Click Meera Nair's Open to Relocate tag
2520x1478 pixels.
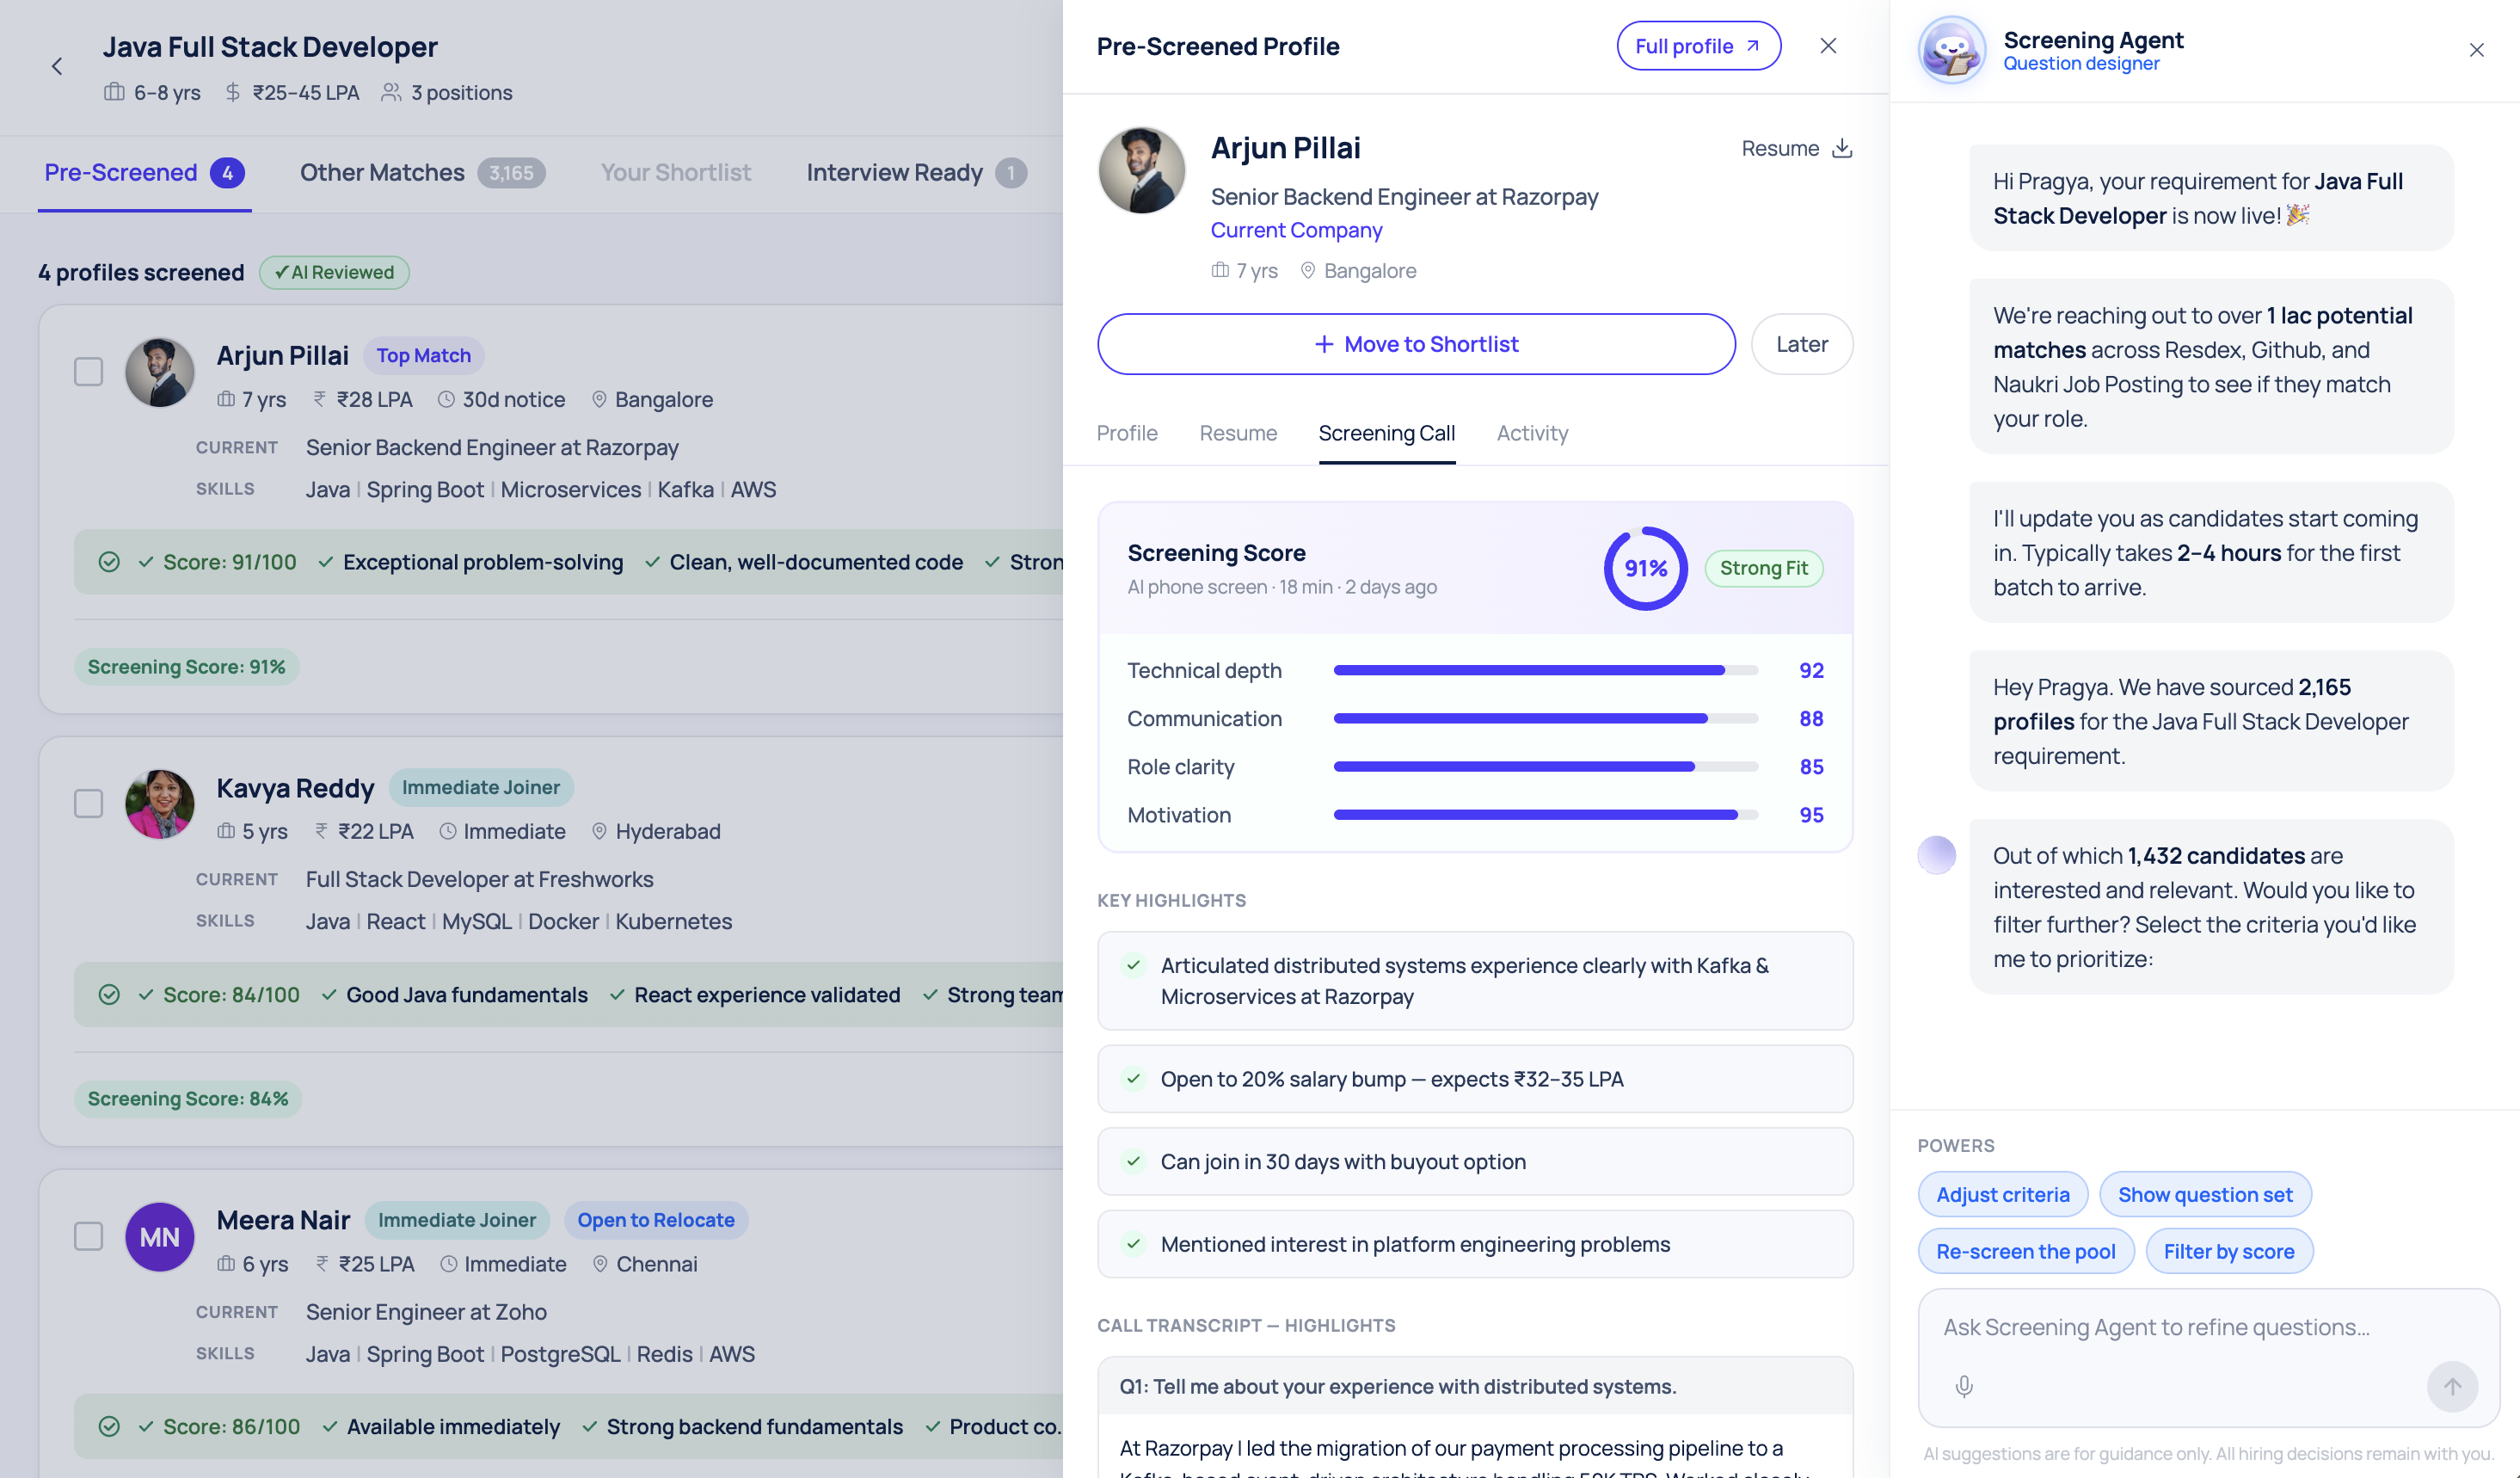pyautogui.click(x=656, y=1220)
